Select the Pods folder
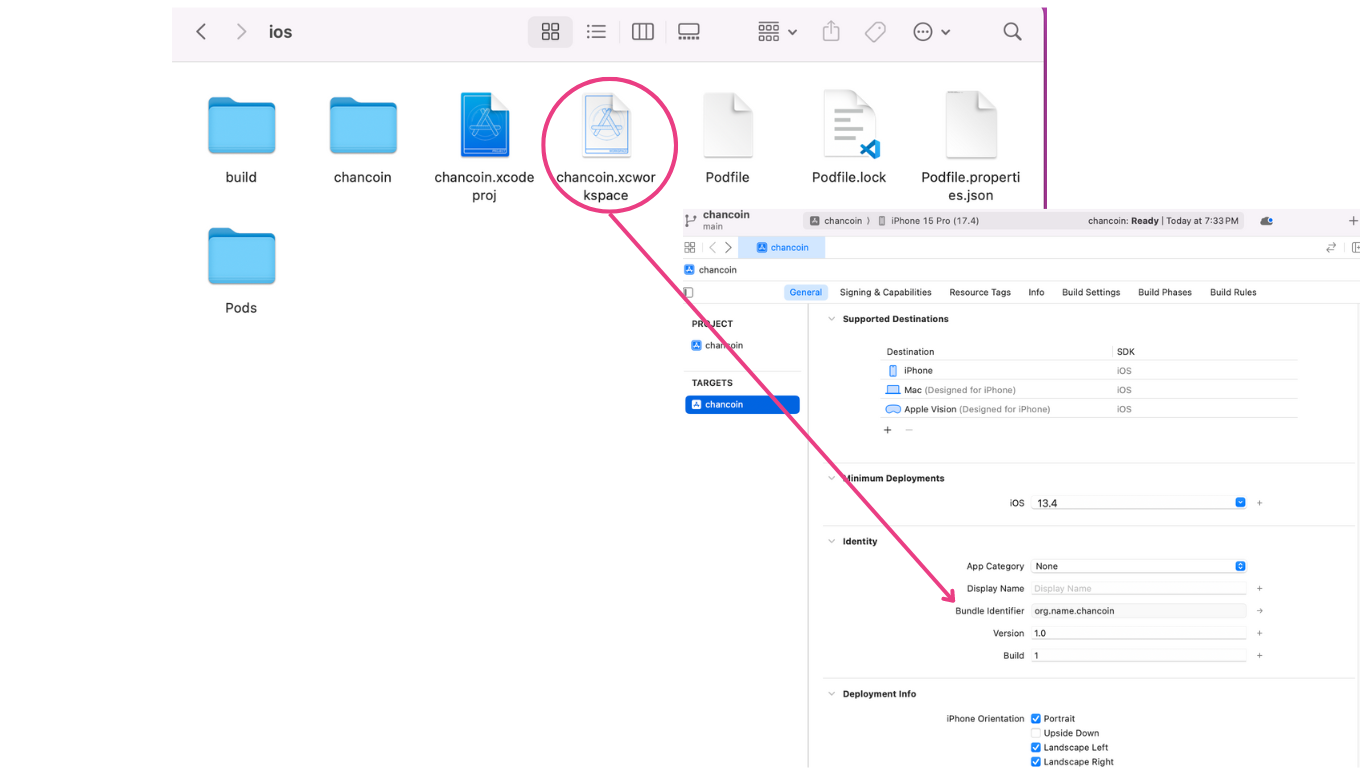The image size is (1366, 768). click(241, 257)
